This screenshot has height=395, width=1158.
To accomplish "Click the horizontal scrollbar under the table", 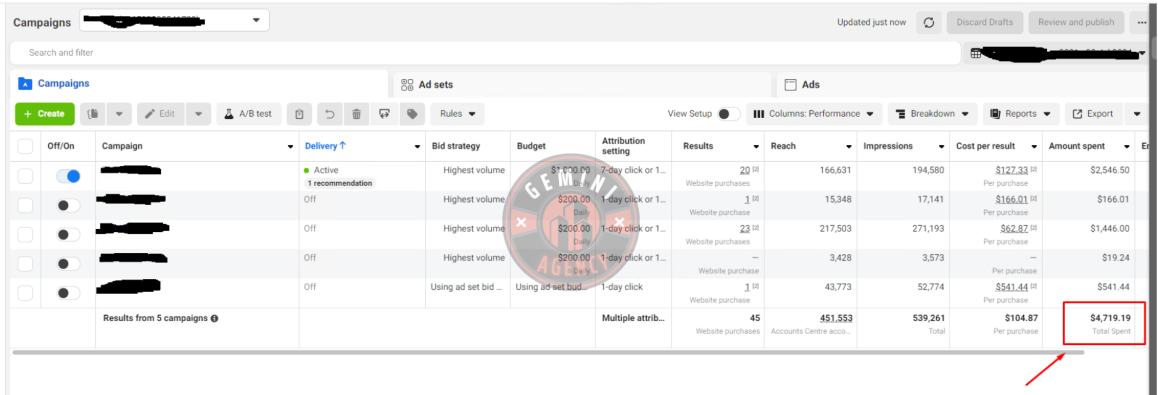I will coord(548,353).
